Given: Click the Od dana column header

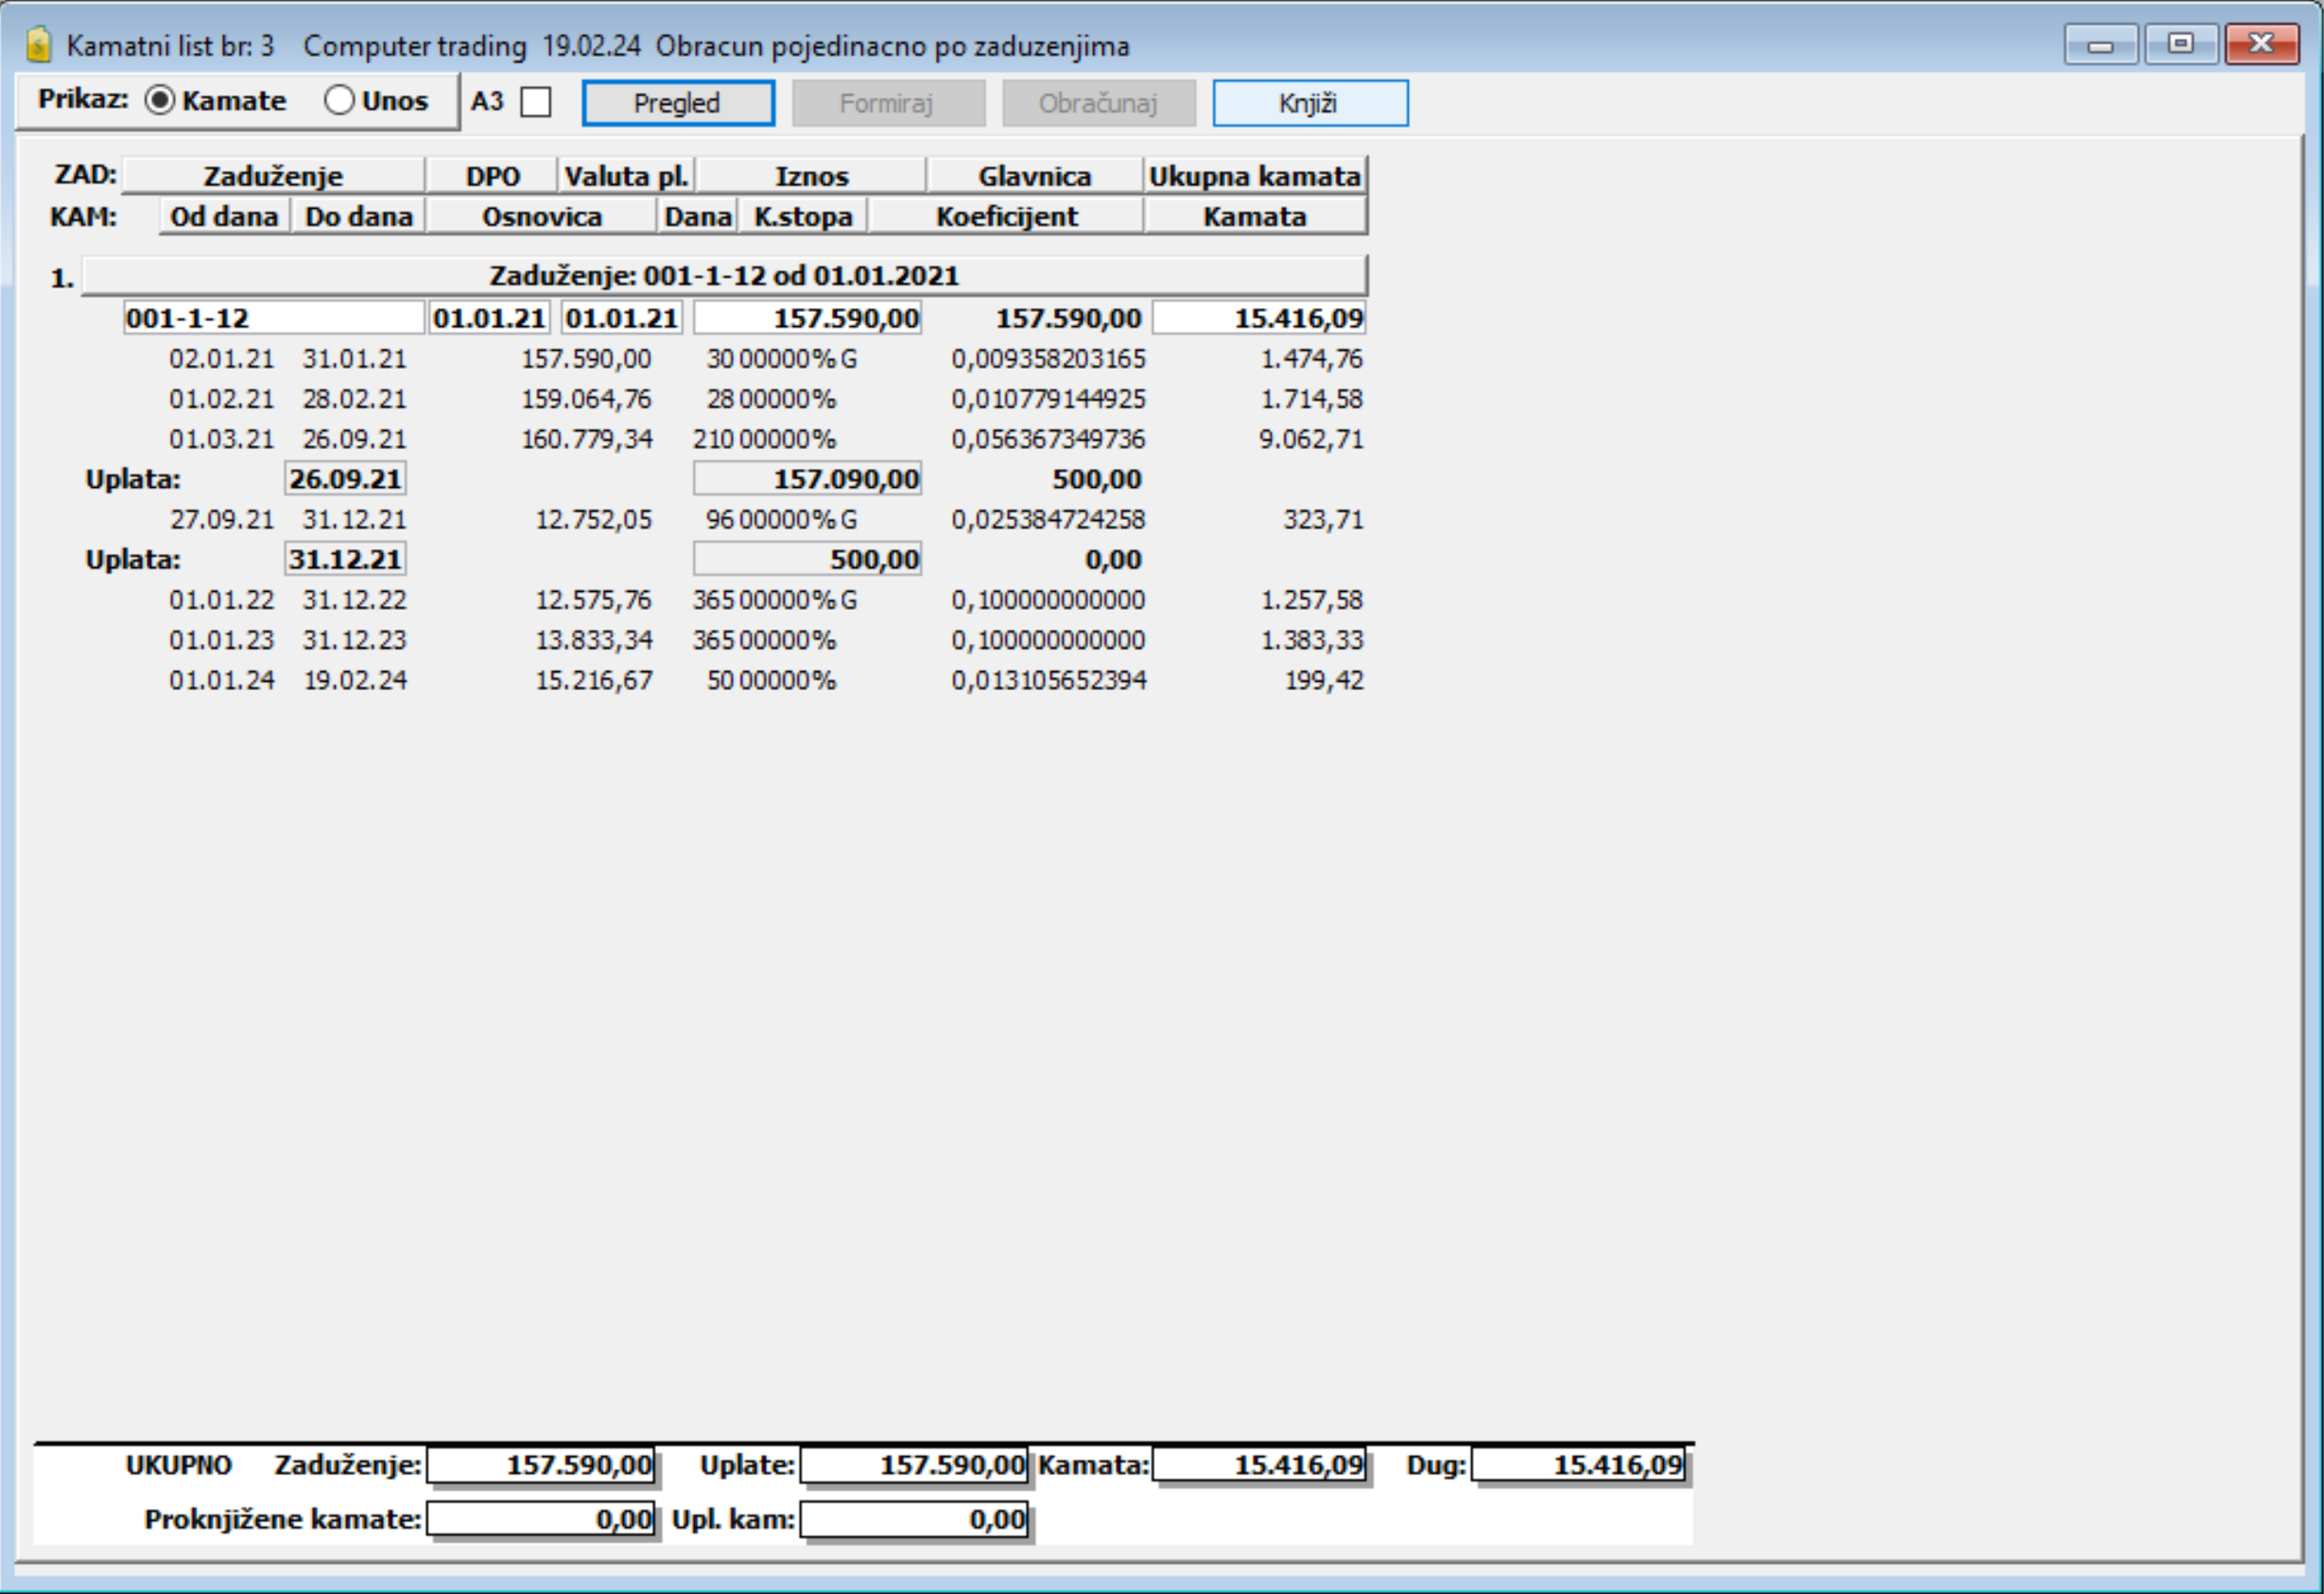Looking at the screenshot, I should pos(224,216).
